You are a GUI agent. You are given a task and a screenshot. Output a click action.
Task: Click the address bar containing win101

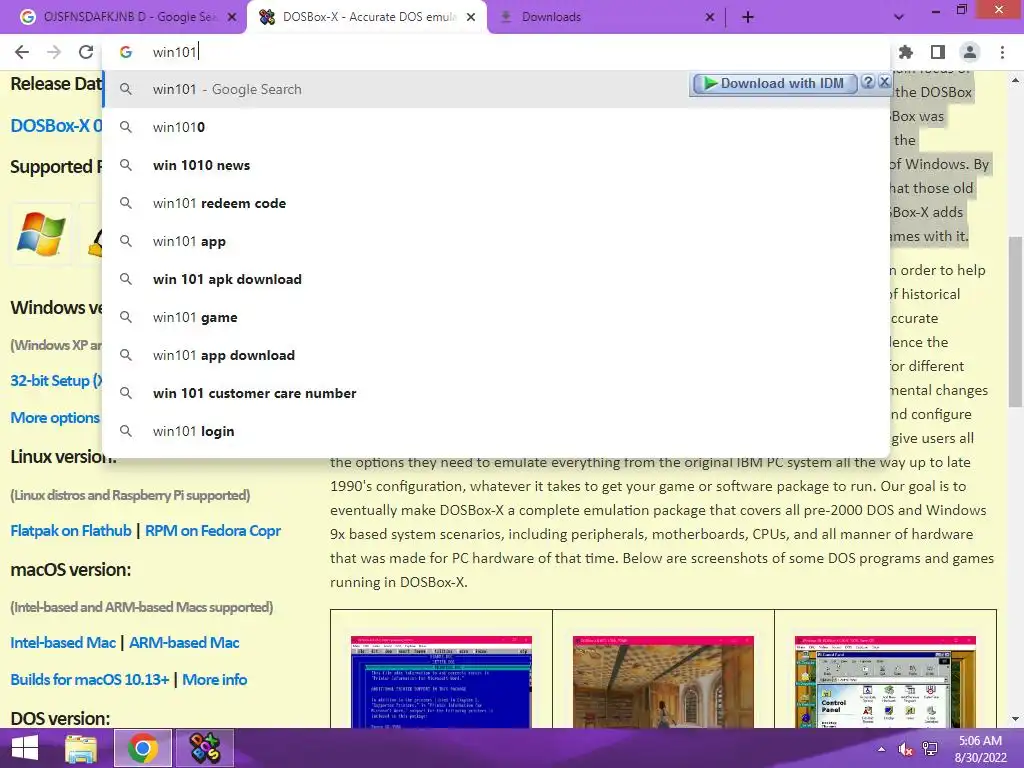[x=496, y=52]
